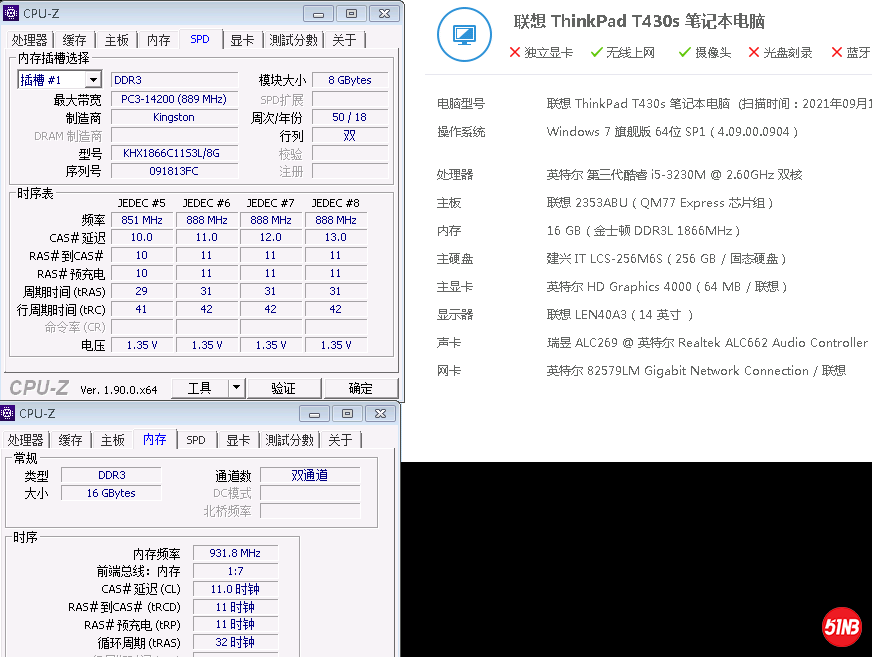The image size is (872, 657).
Task: Click the green checkmark beside 无线上网
Action: [x=597, y=52]
